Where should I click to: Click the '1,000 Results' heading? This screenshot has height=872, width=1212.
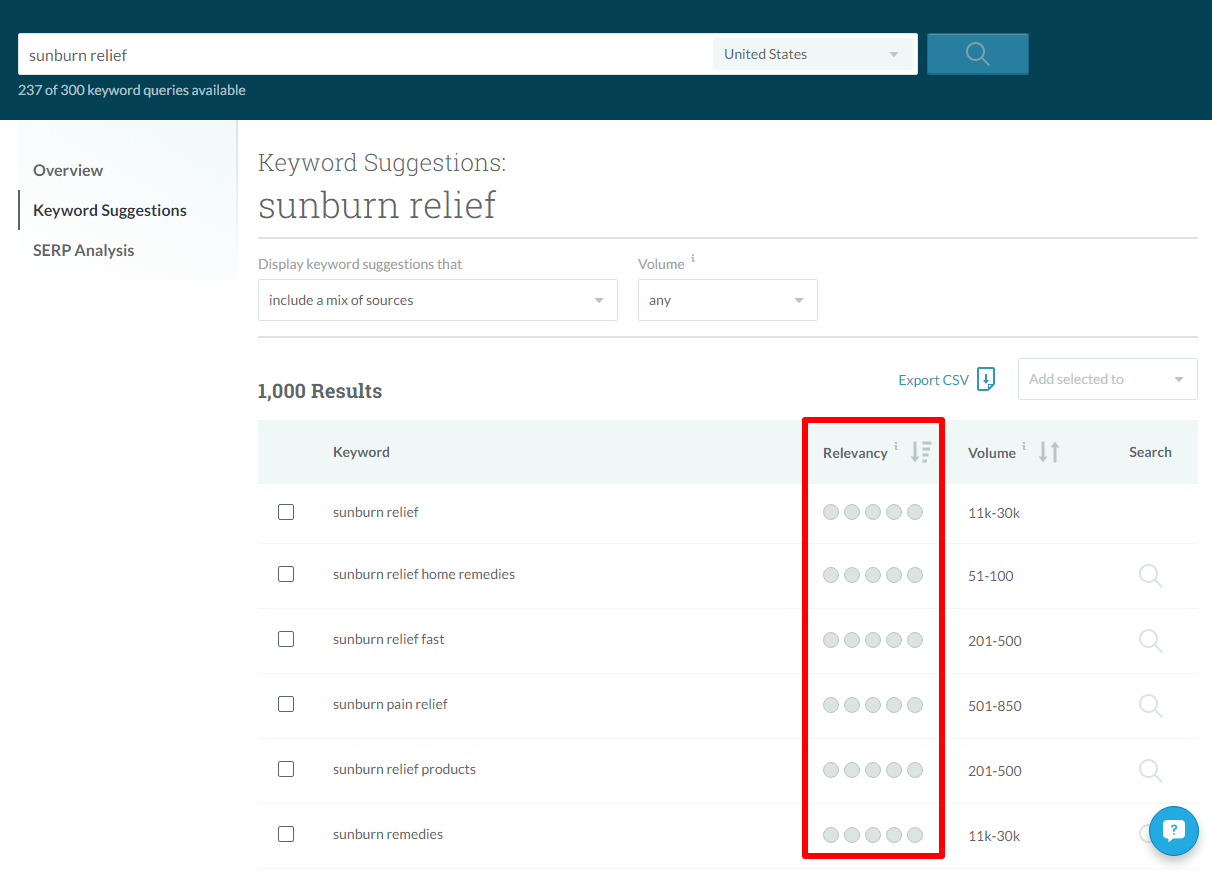(x=320, y=391)
